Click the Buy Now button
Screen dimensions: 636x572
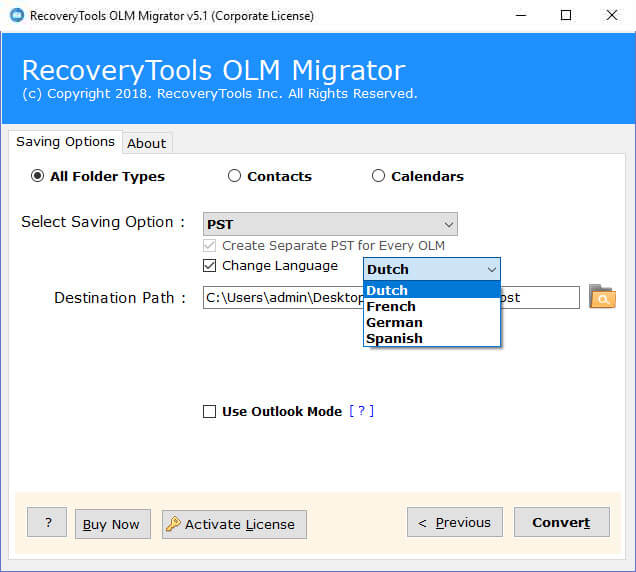(x=113, y=524)
